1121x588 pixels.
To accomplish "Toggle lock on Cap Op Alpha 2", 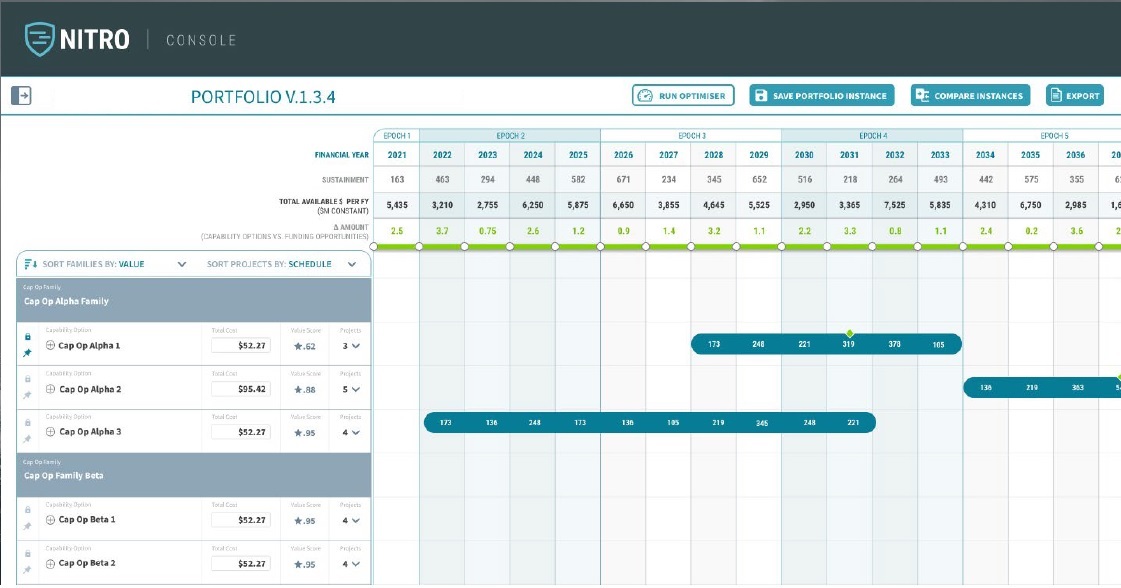I will (x=28, y=379).
